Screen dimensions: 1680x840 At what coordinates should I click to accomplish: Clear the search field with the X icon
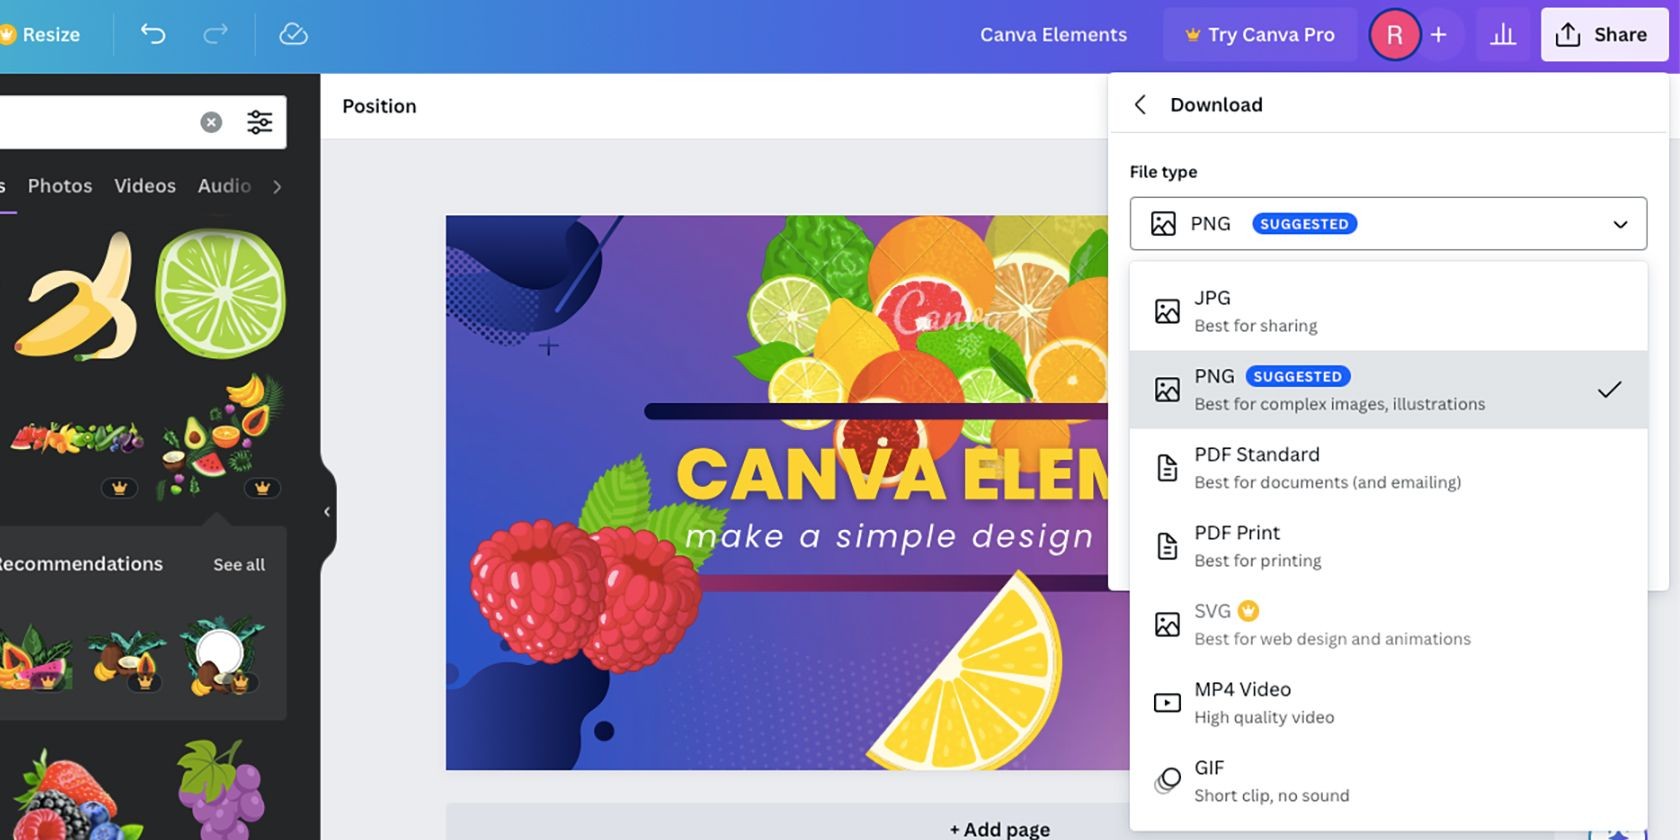(x=211, y=122)
